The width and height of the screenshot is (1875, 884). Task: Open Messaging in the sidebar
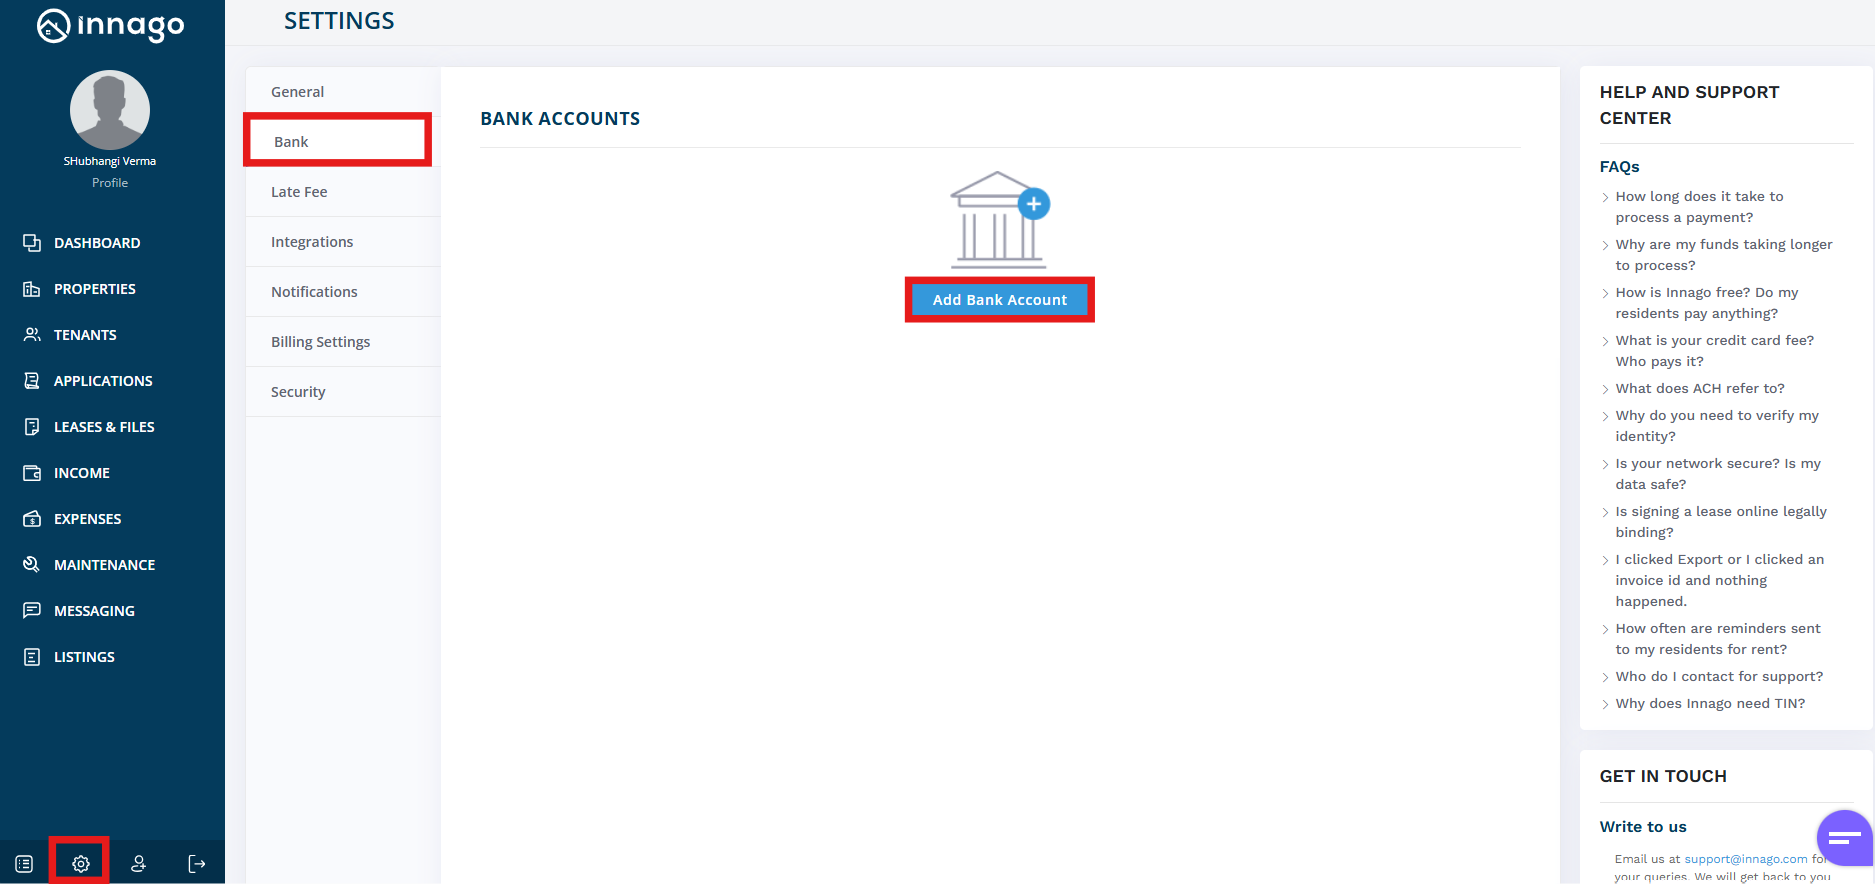(94, 611)
